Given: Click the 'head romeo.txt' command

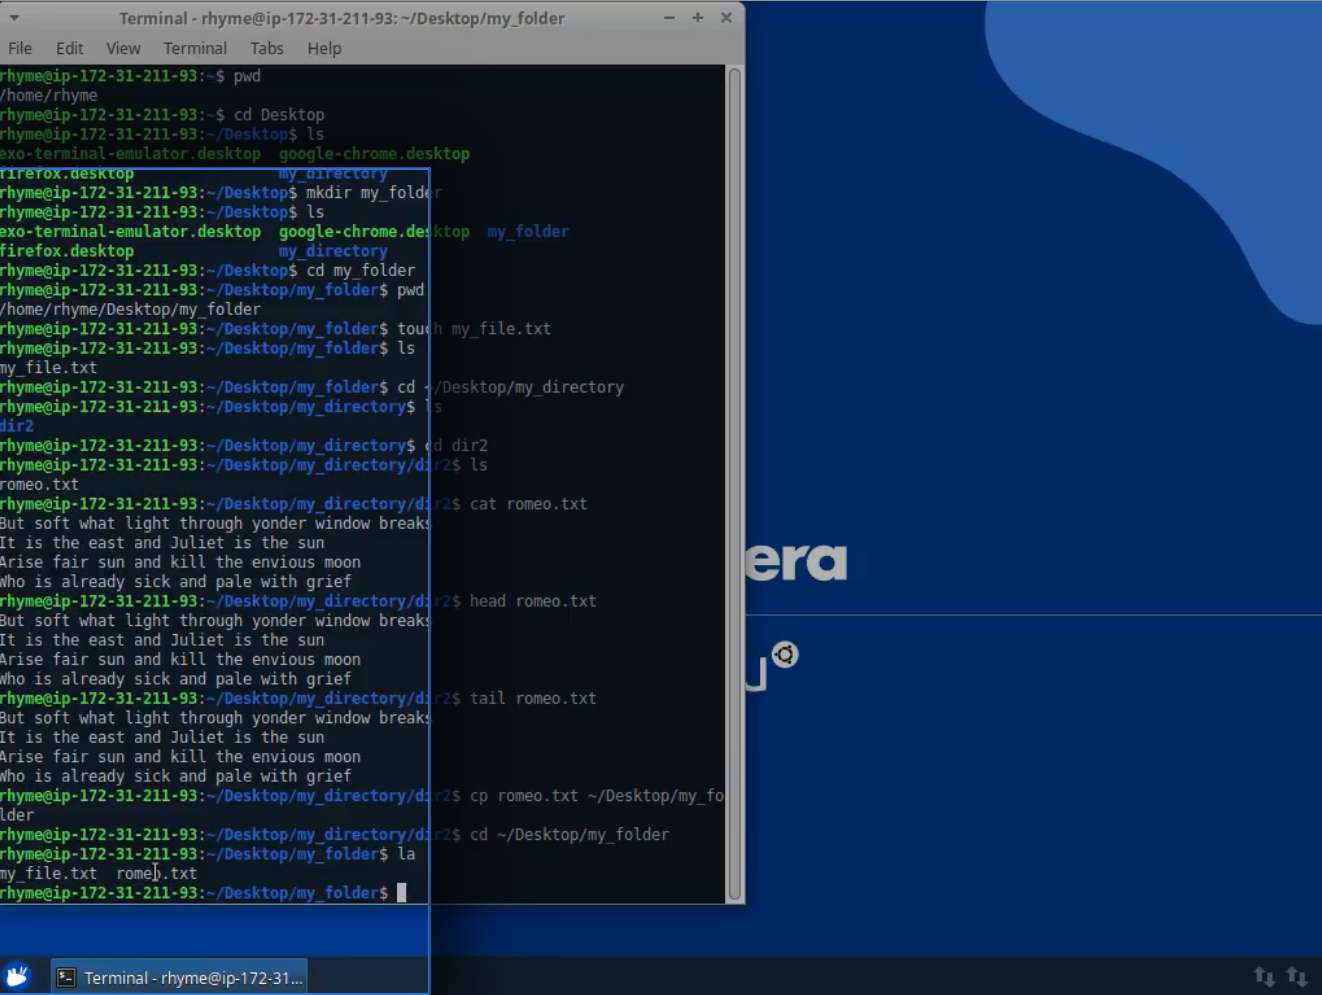Looking at the screenshot, I should [x=533, y=601].
